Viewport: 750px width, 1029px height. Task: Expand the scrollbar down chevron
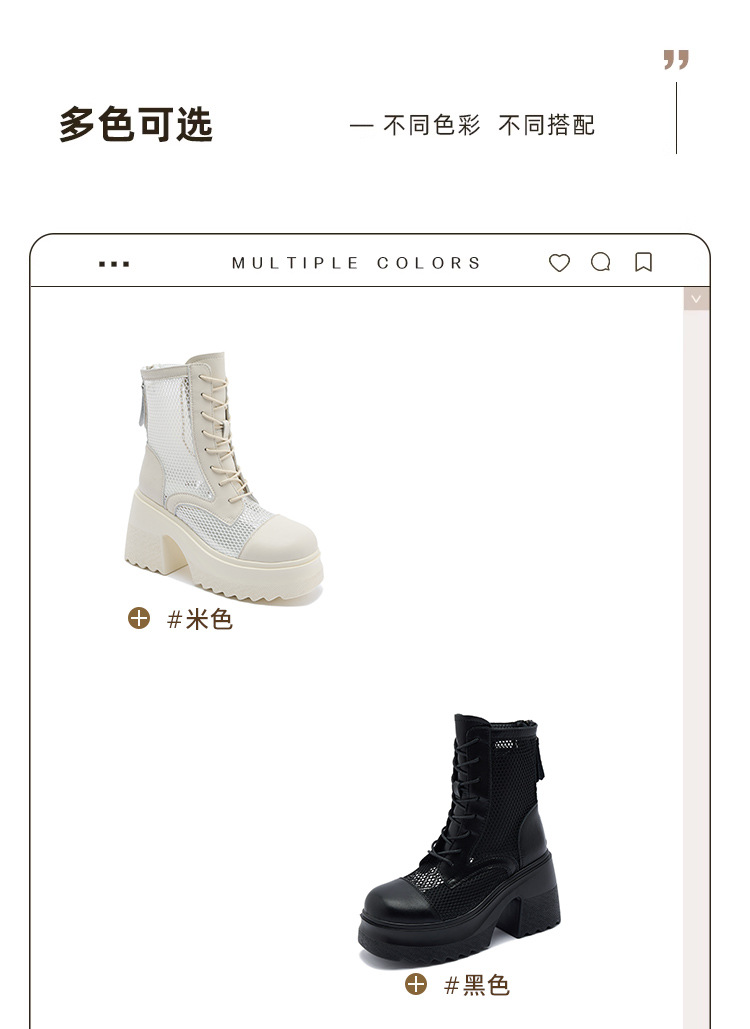click(696, 299)
